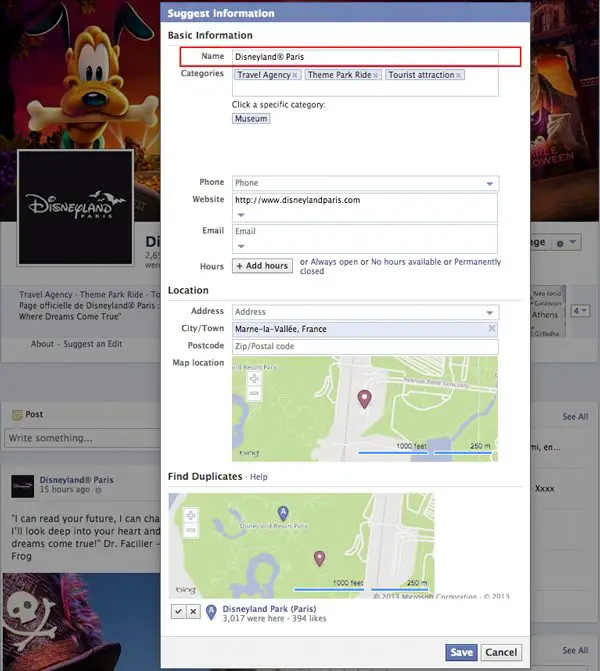Remove the Tourist attraction category tag
Image resolution: width=600 pixels, height=671 pixels.
point(458,75)
